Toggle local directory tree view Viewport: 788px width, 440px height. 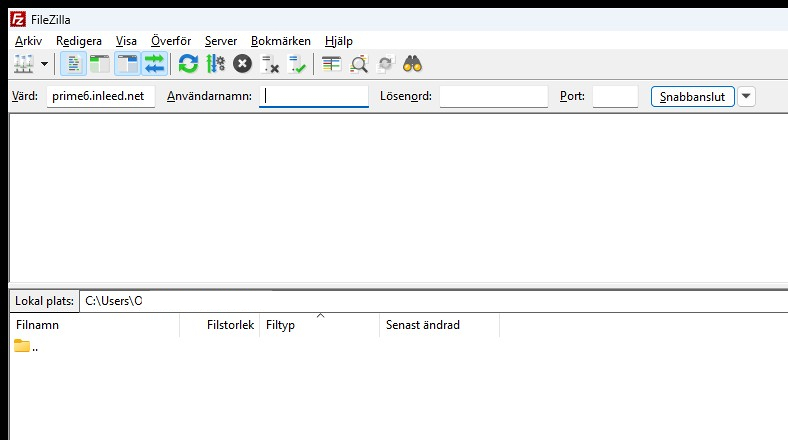(x=99, y=64)
